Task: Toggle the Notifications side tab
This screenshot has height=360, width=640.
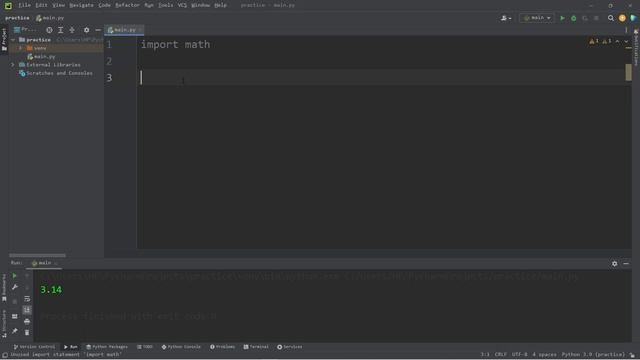Action: [636, 47]
